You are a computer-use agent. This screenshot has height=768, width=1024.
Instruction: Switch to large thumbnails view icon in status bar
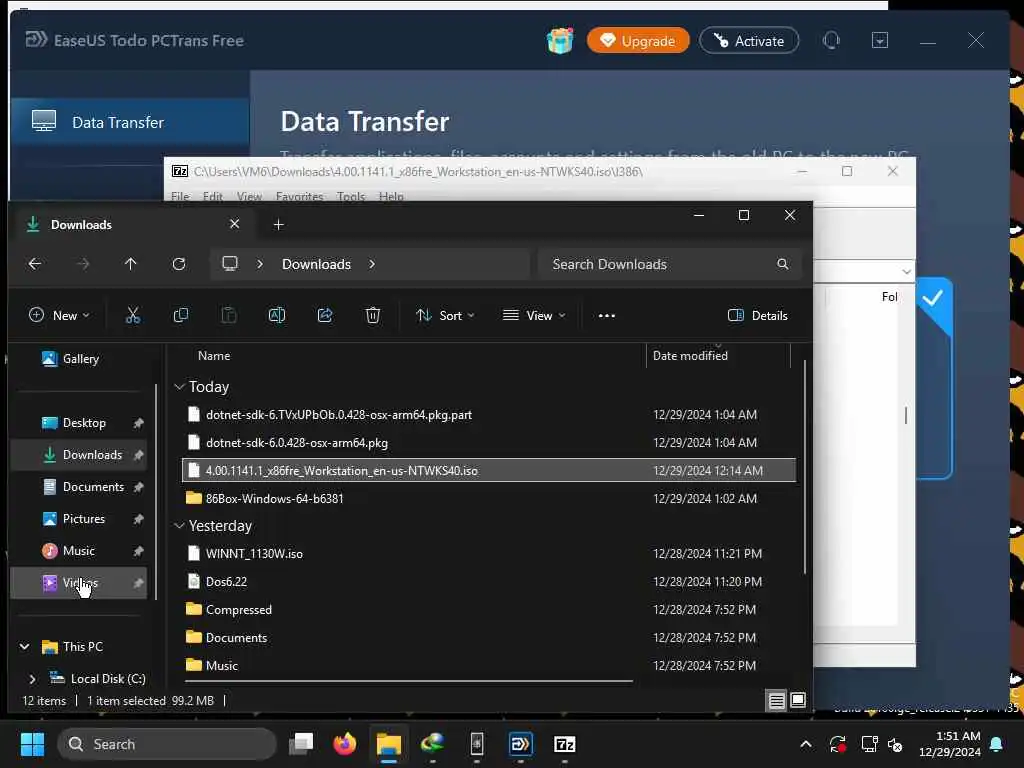798,701
